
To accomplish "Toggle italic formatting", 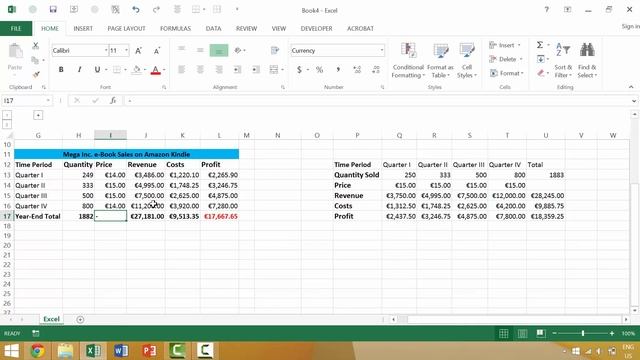I will point(79,69).
